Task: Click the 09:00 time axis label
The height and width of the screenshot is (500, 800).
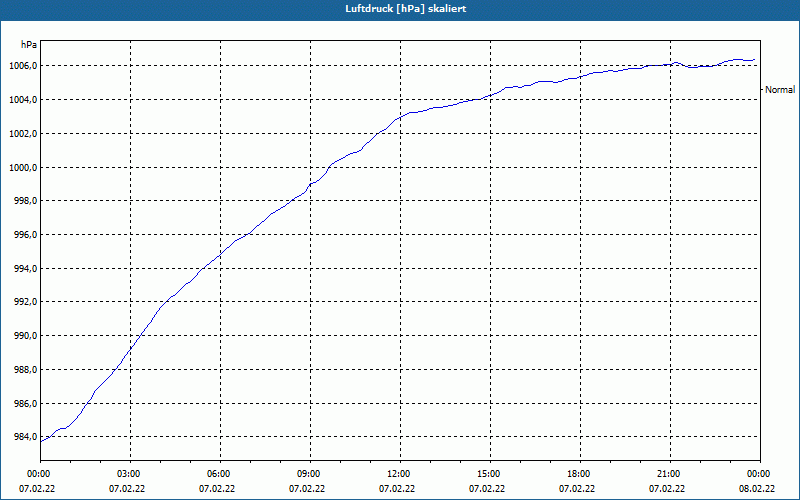Action: tap(310, 474)
